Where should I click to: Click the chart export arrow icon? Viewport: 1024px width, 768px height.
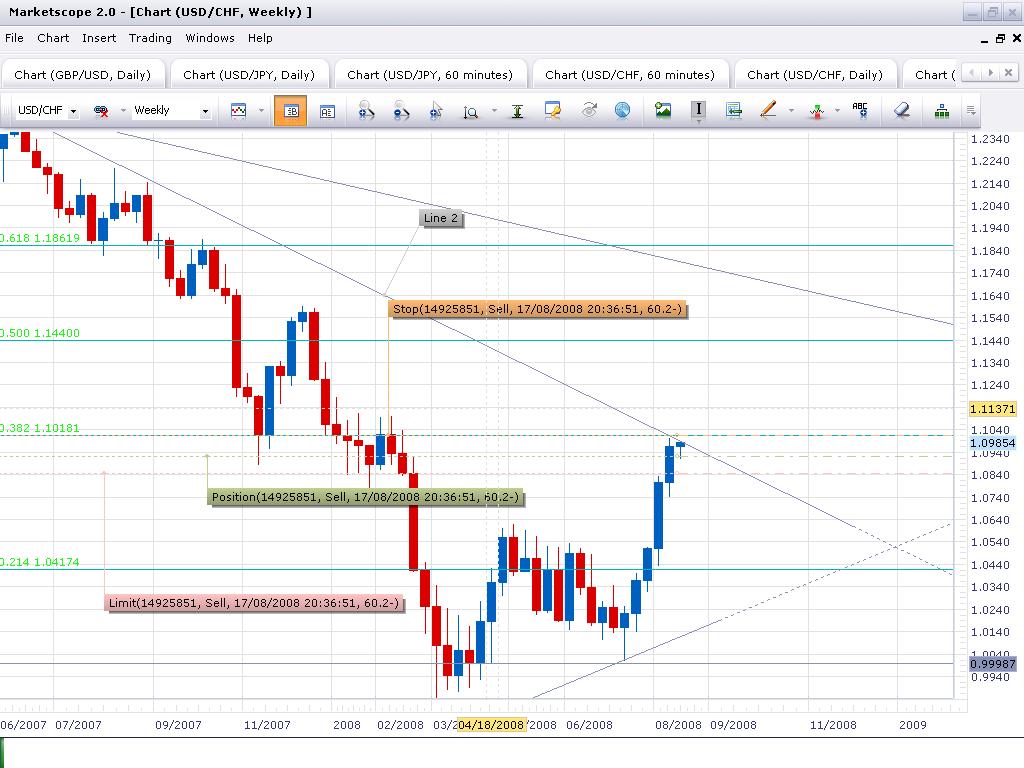733,110
